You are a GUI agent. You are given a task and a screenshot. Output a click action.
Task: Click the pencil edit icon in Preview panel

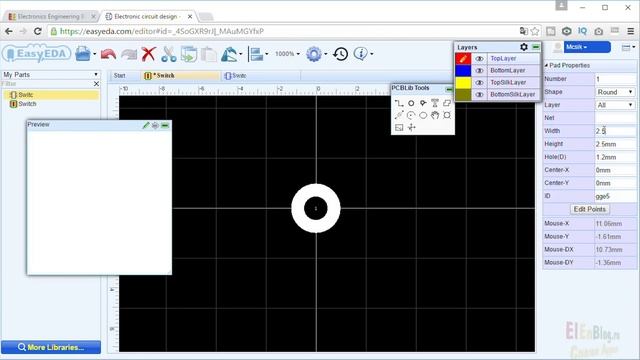[146, 125]
